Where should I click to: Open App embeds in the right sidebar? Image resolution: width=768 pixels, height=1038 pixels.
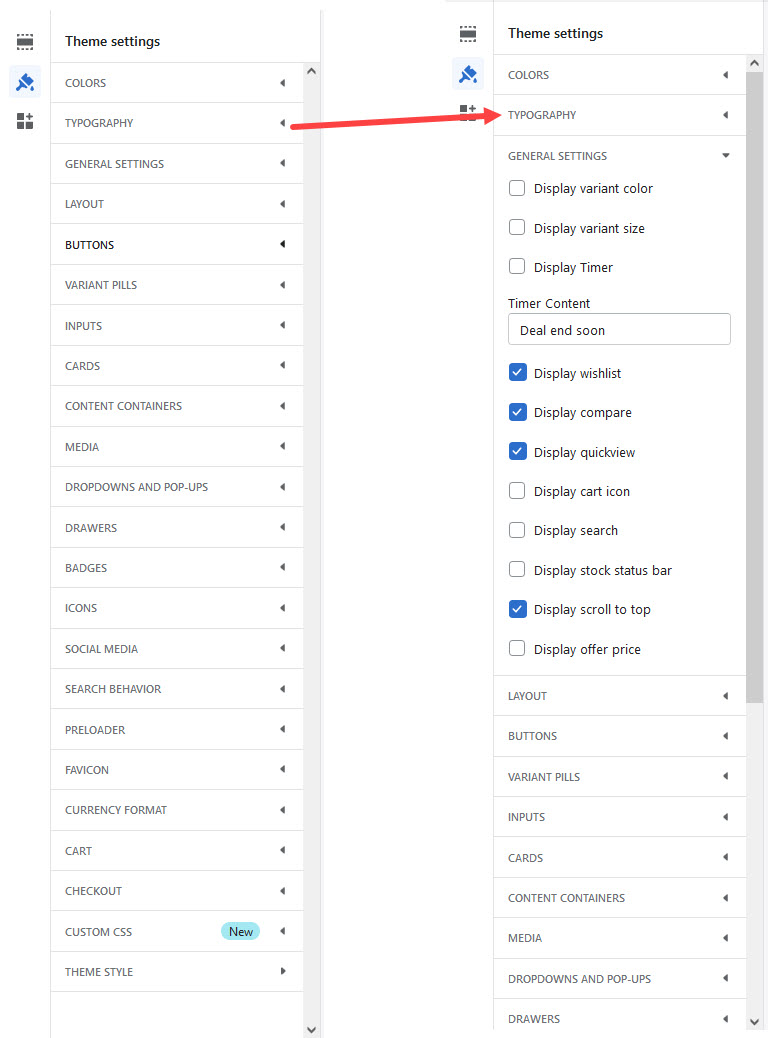tap(467, 112)
